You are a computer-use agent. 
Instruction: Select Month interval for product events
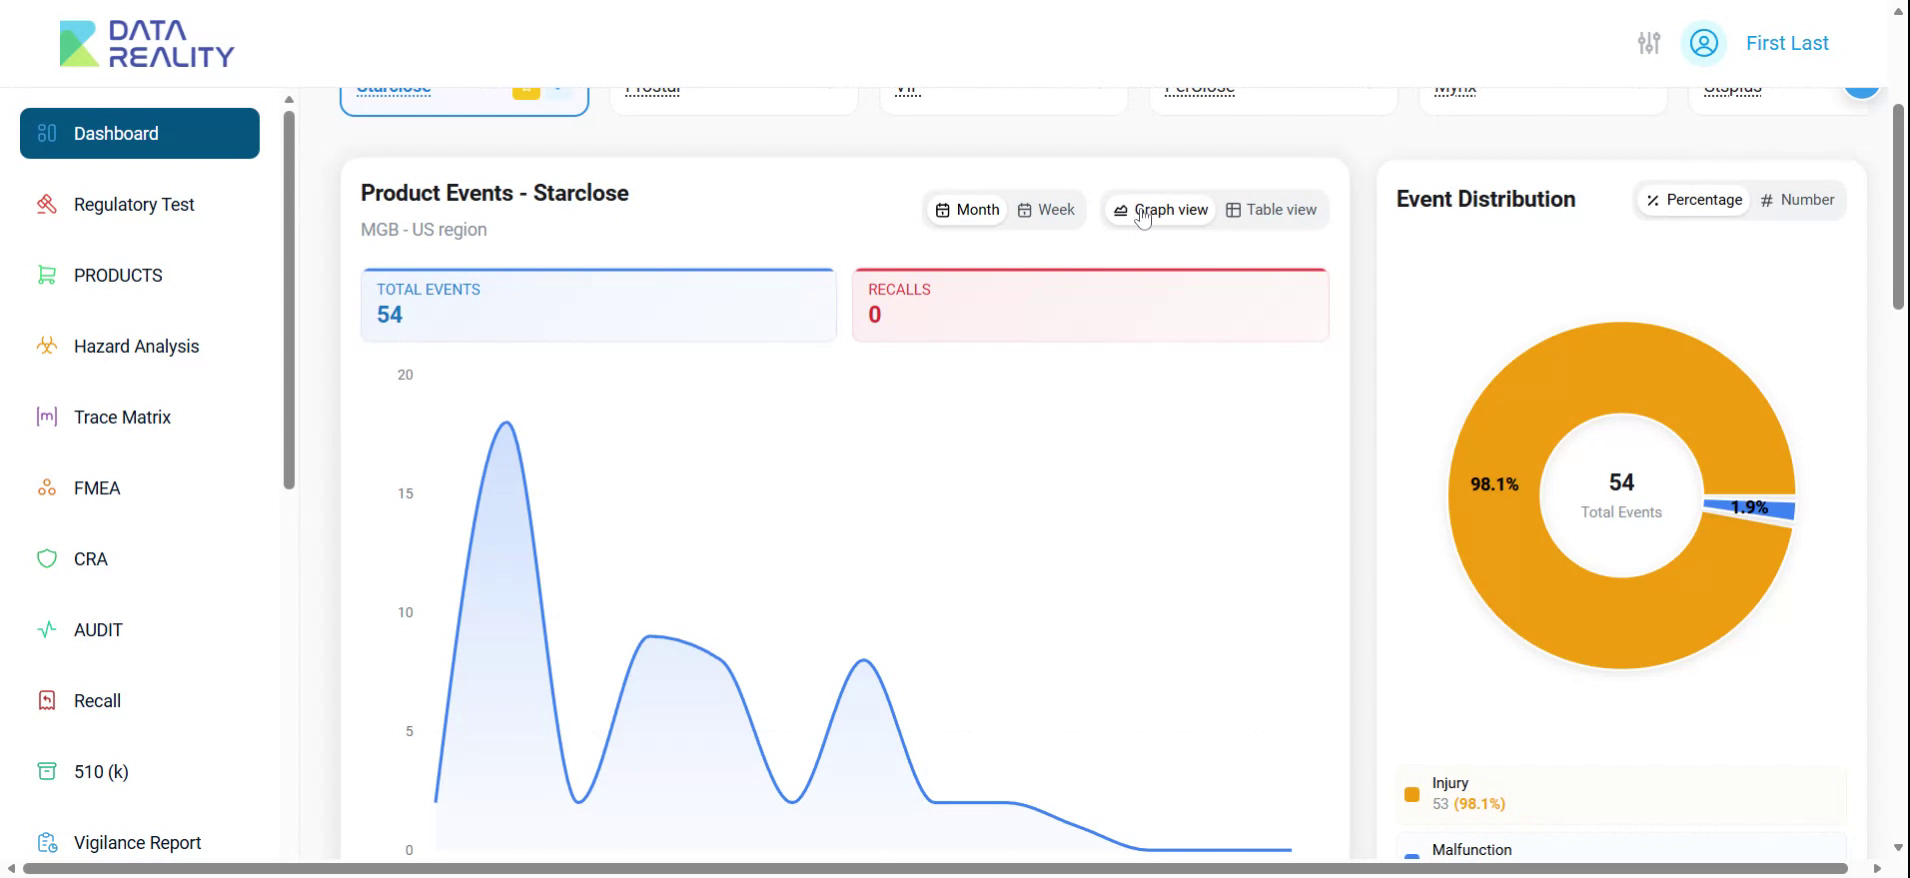(x=967, y=210)
